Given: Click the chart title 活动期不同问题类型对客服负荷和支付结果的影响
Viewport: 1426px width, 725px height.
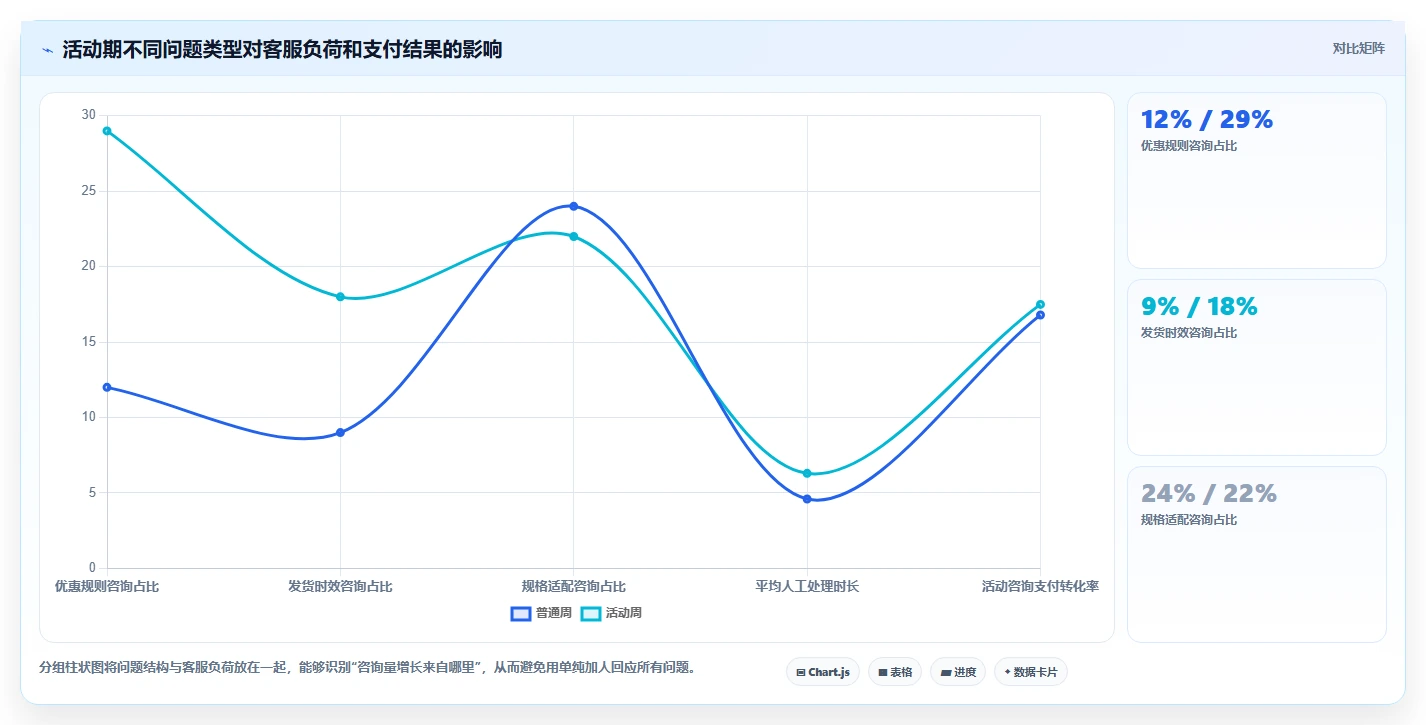Looking at the screenshot, I should [x=282, y=50].
